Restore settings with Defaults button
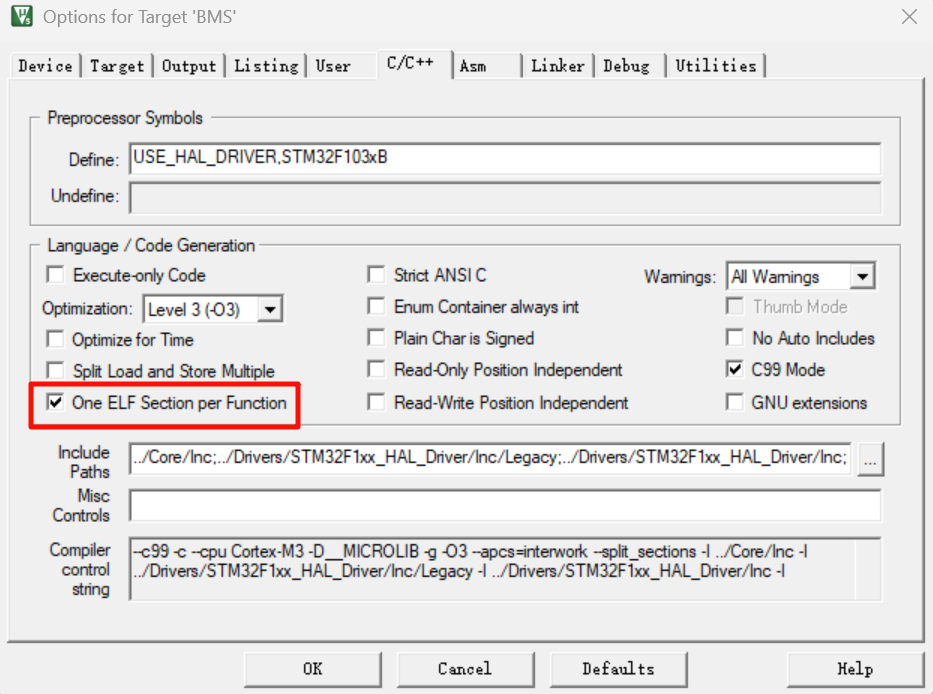Image resolution: width=933 pixels, height=694 pixels. [x=618, y=669]
